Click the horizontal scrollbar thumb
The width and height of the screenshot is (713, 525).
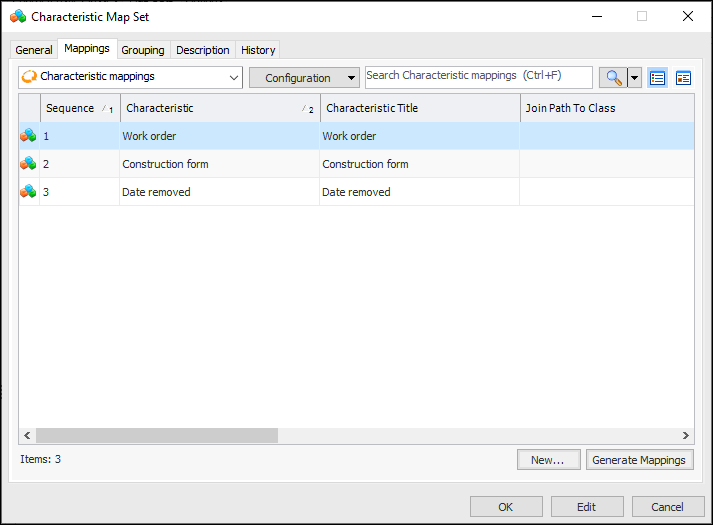156,436
